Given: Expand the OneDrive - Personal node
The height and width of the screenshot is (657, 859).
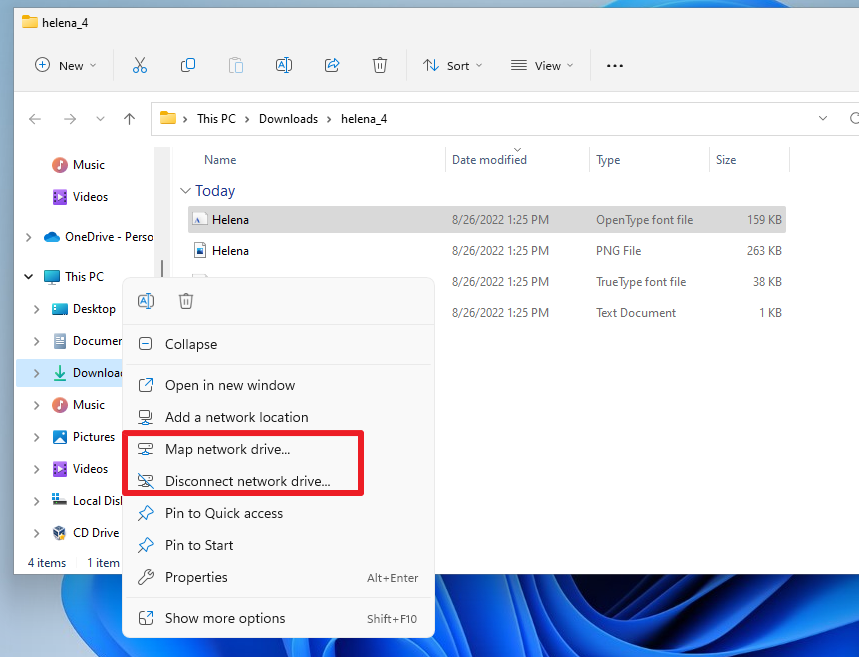Looking at the screenshot, I should (x=30, y=237).
